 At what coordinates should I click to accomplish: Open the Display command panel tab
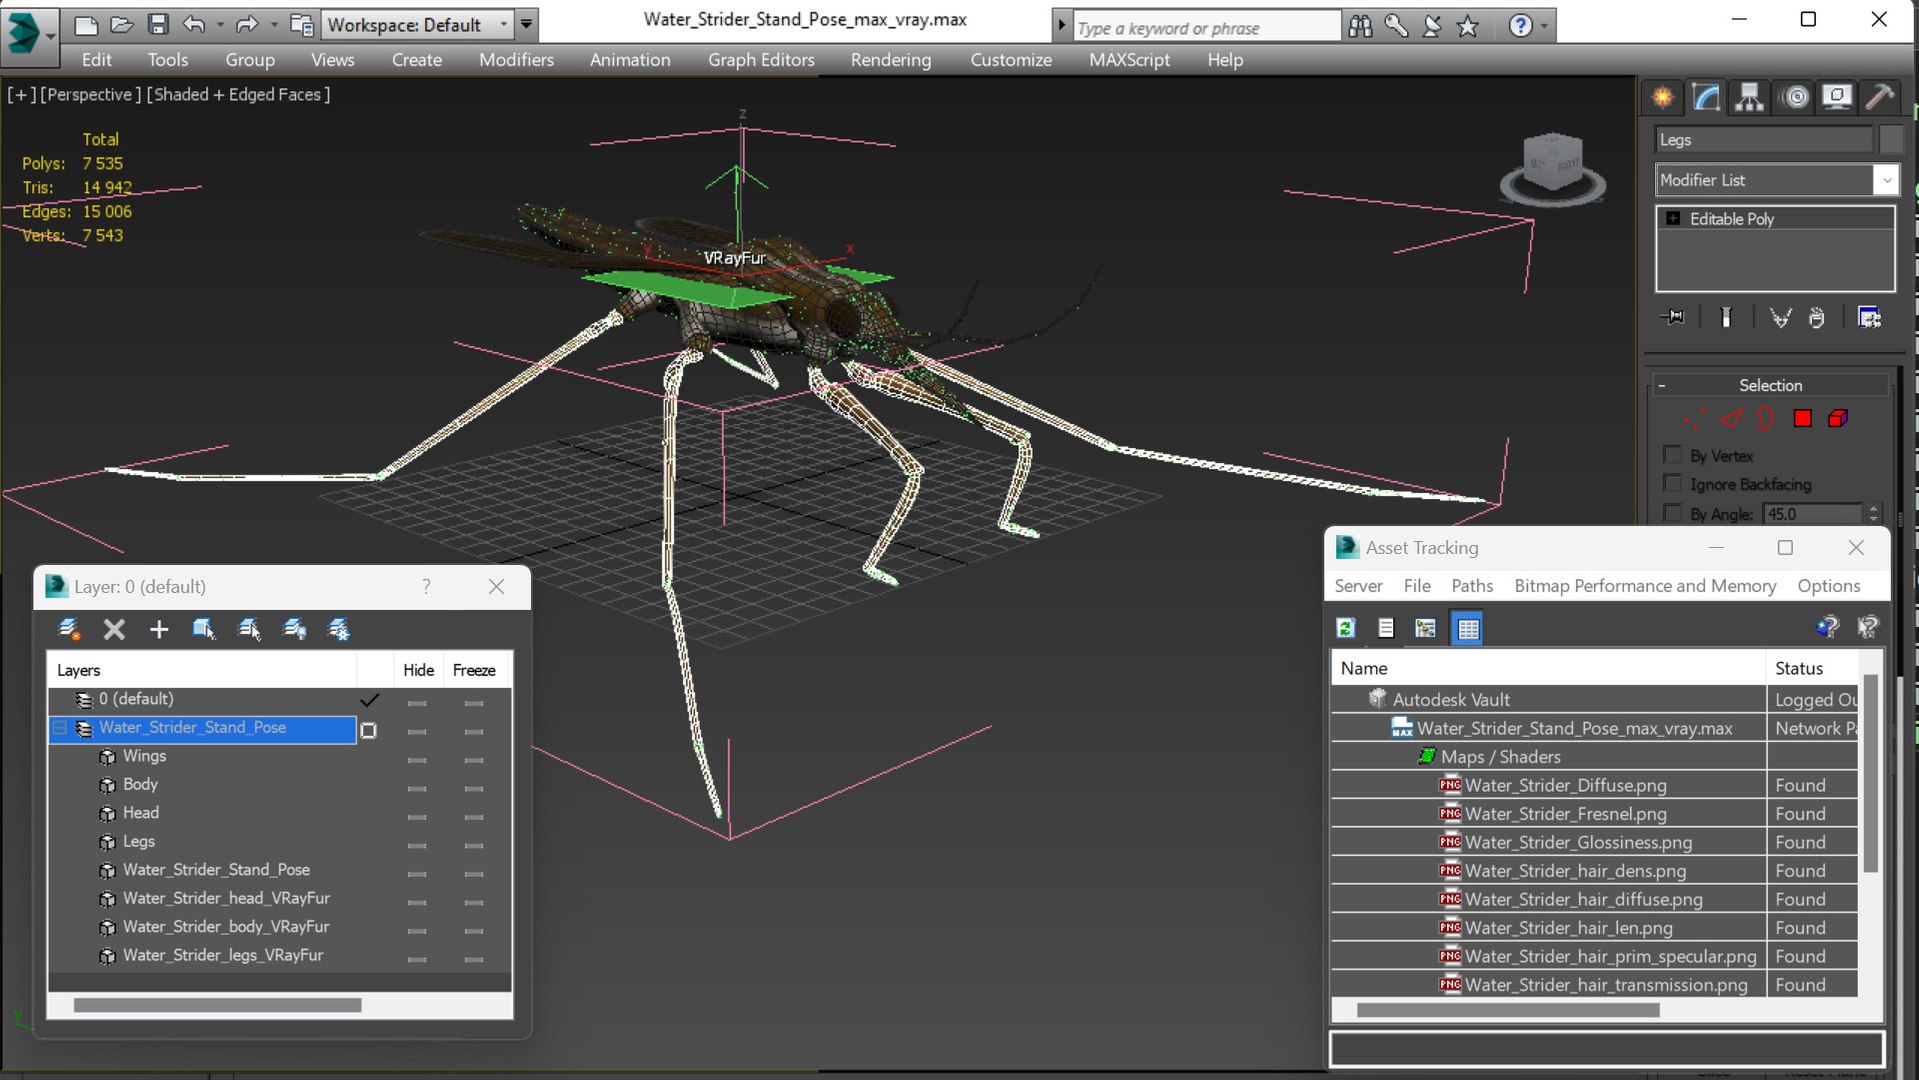click(1837, 97)
